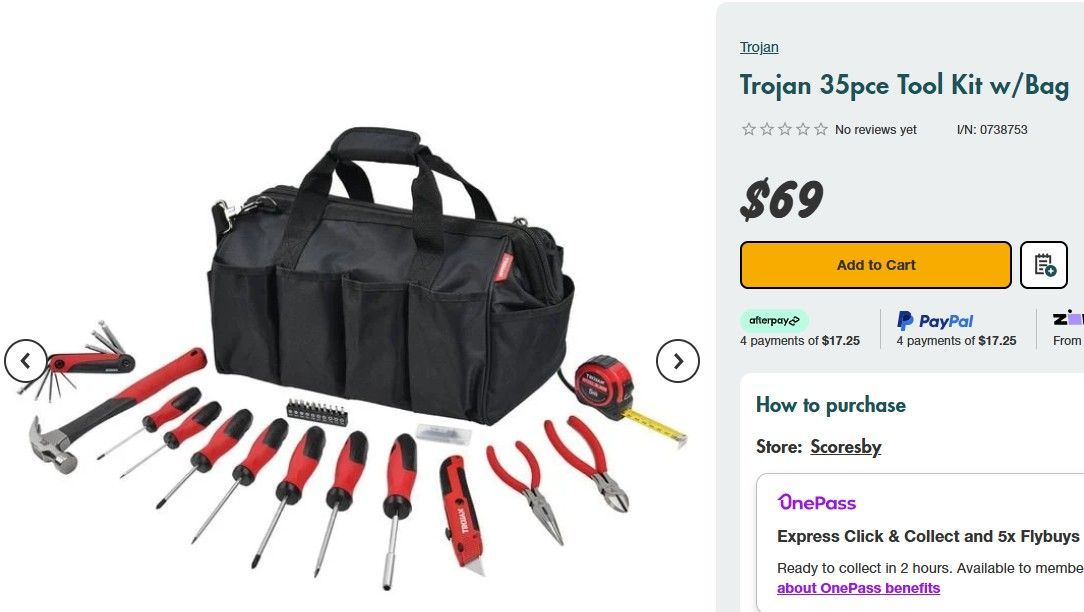Viewport: 1084px width, 612px height.
Task: Click the fifth rating star
Action: (x=821, y=129)
